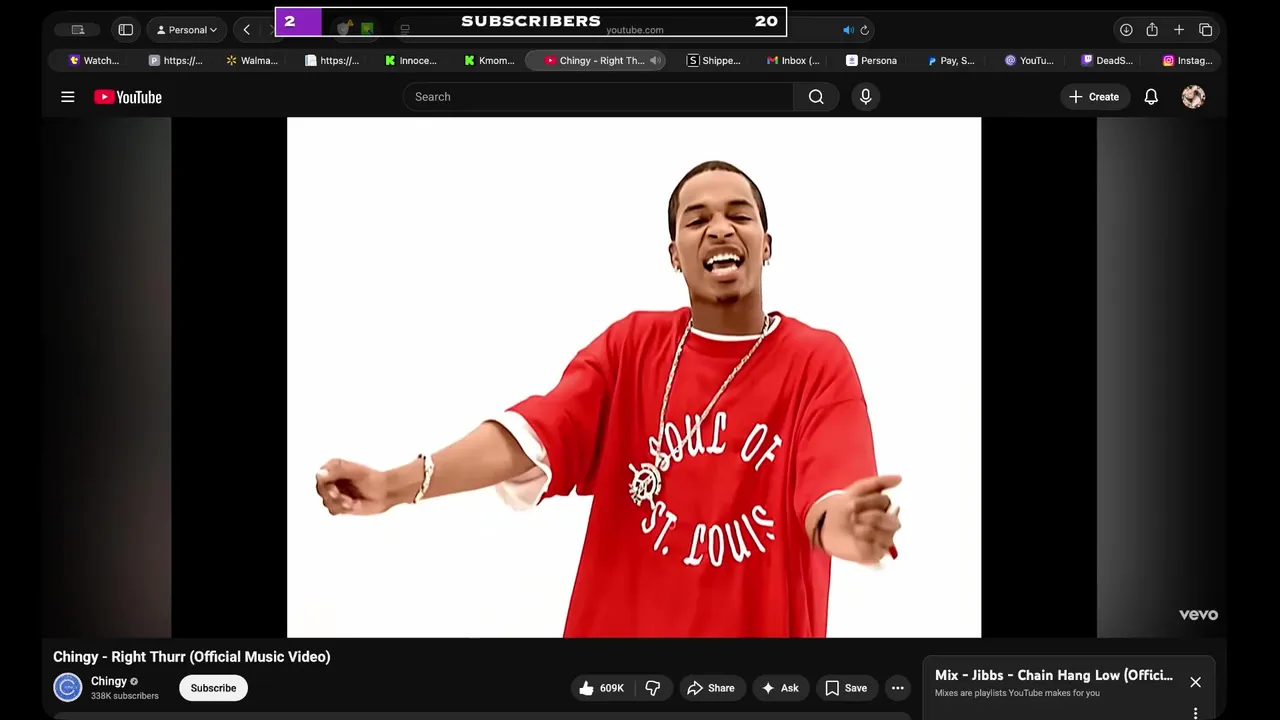Viewport: 1280px width, 720px height.
Task: Go back in browser history
Action: pyautogui.click(x=247, y=30)
